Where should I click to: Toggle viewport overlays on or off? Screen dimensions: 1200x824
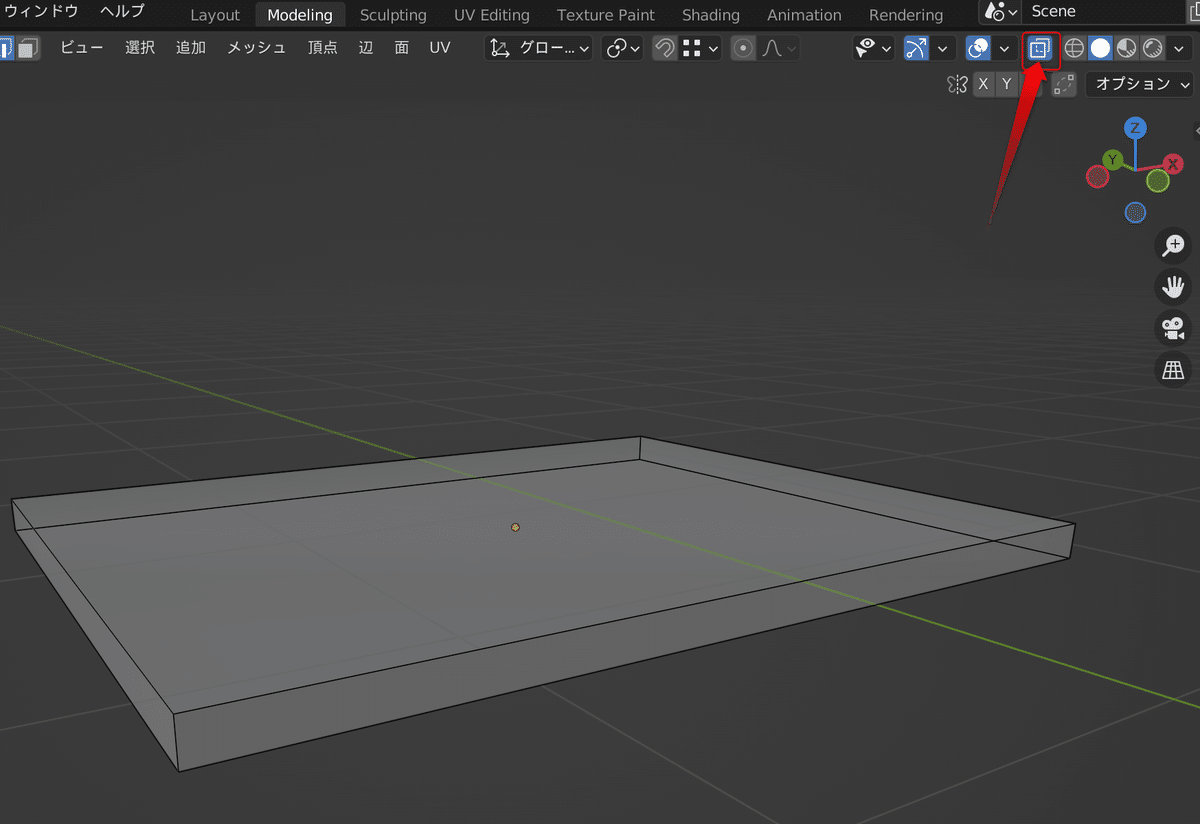[x=978, y=48]
